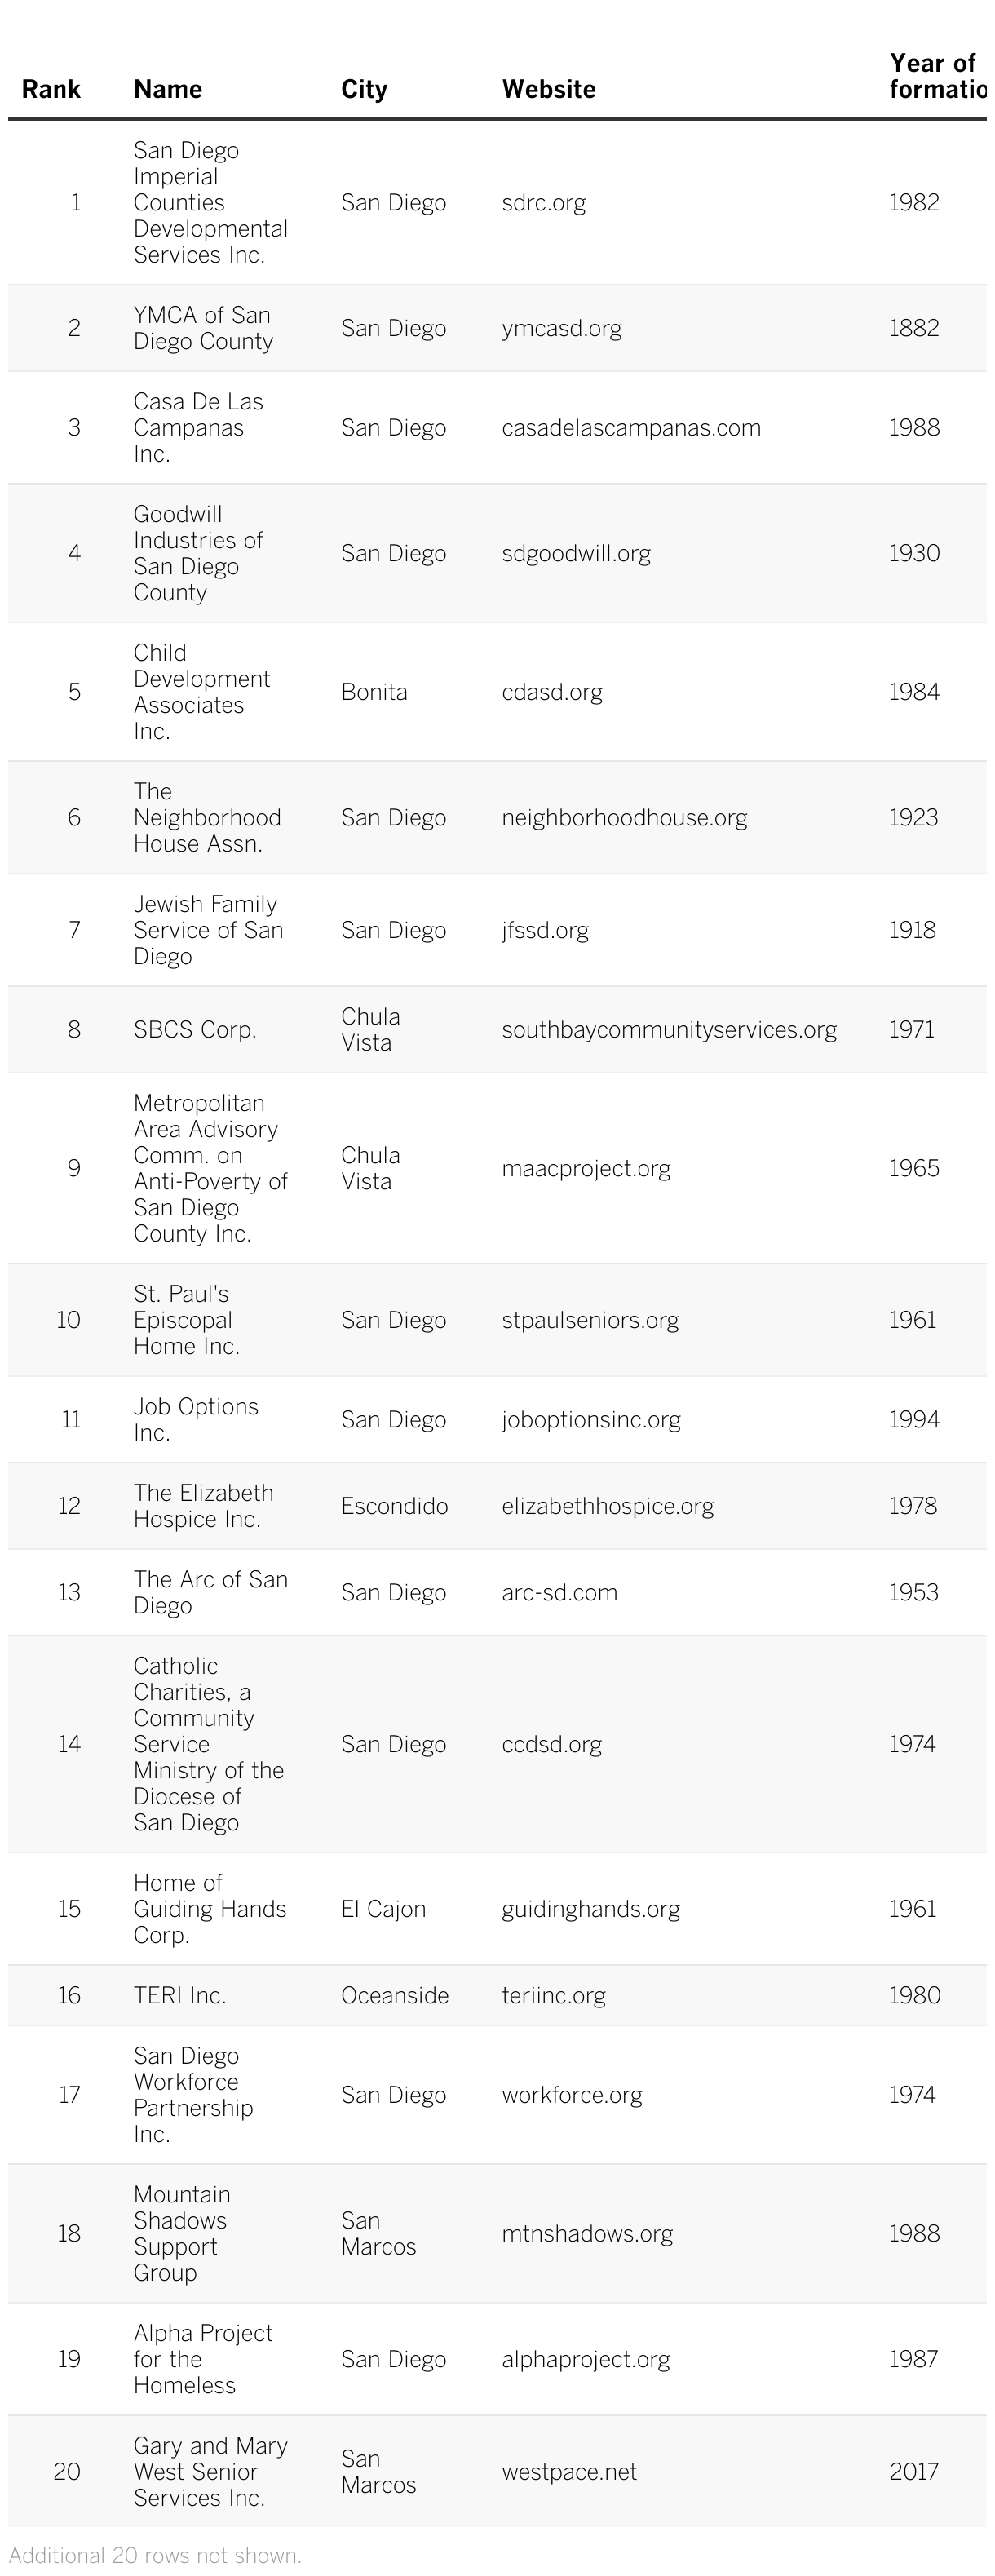Open the ymcasd.org website link

[561, 328]
